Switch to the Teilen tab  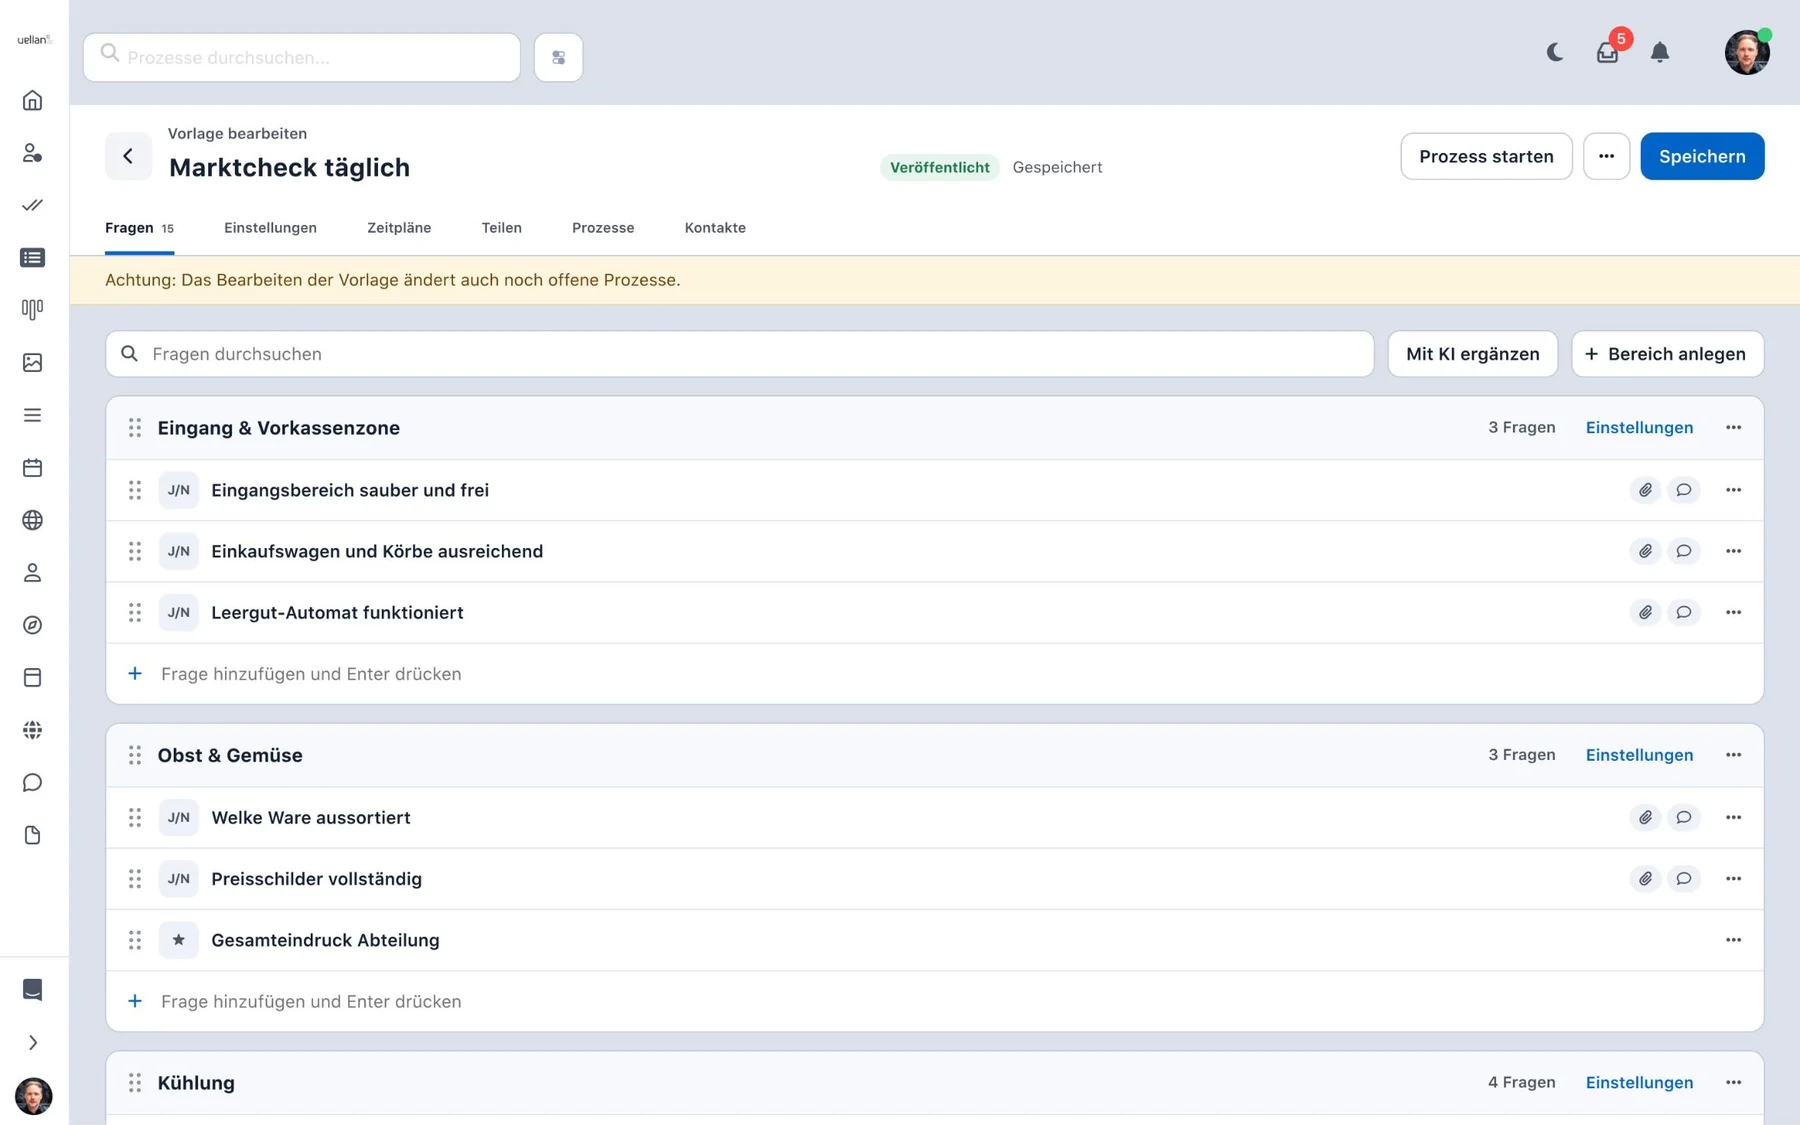click(x=501, y=228)
